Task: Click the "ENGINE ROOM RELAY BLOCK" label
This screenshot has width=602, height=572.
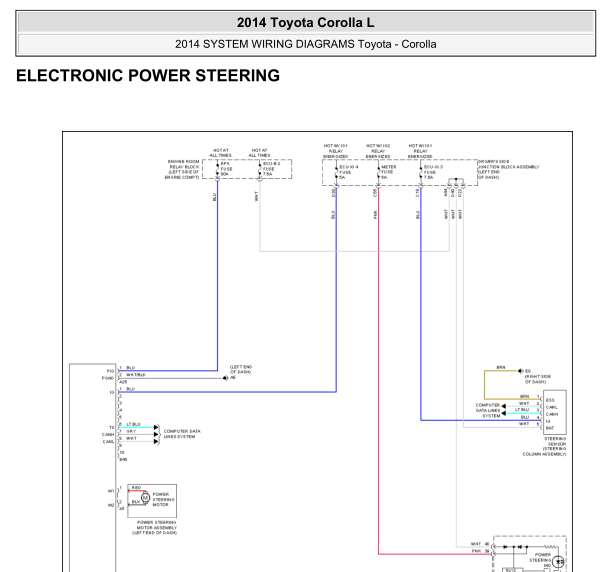Action: pyautogui.click(x=182, y=169)
